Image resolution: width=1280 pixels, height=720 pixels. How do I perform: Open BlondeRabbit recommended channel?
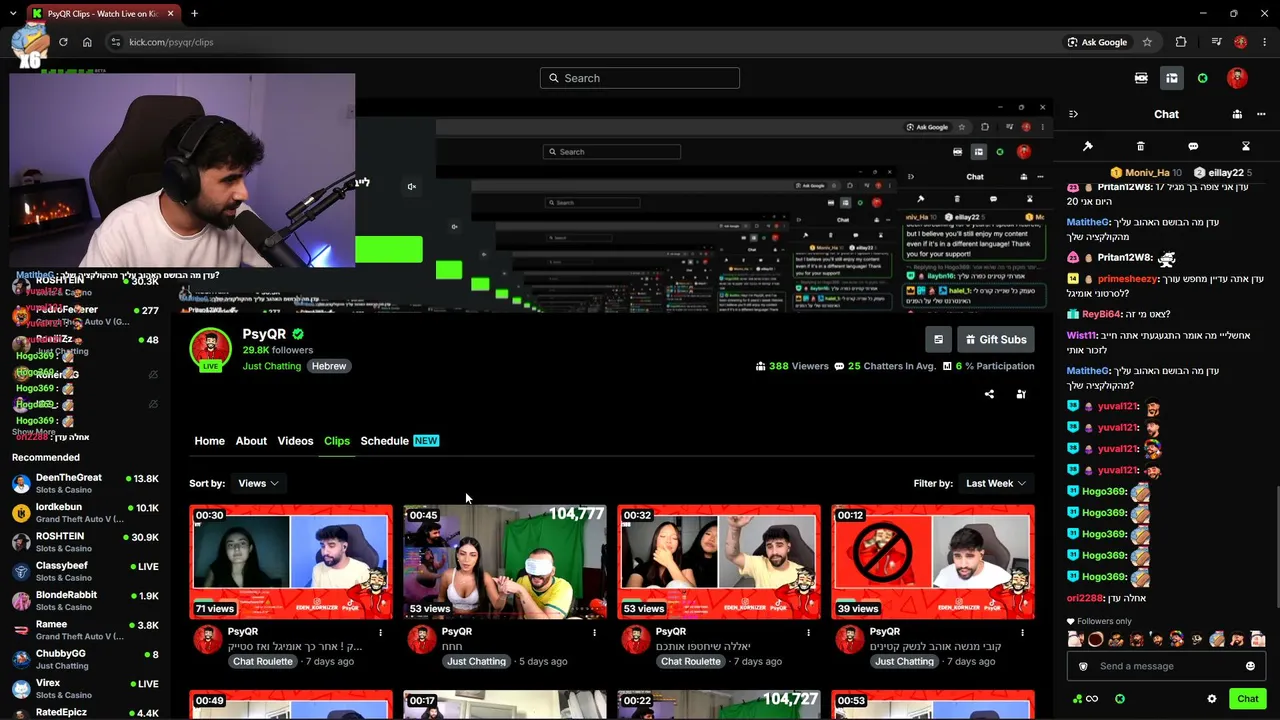pos(85,600)
